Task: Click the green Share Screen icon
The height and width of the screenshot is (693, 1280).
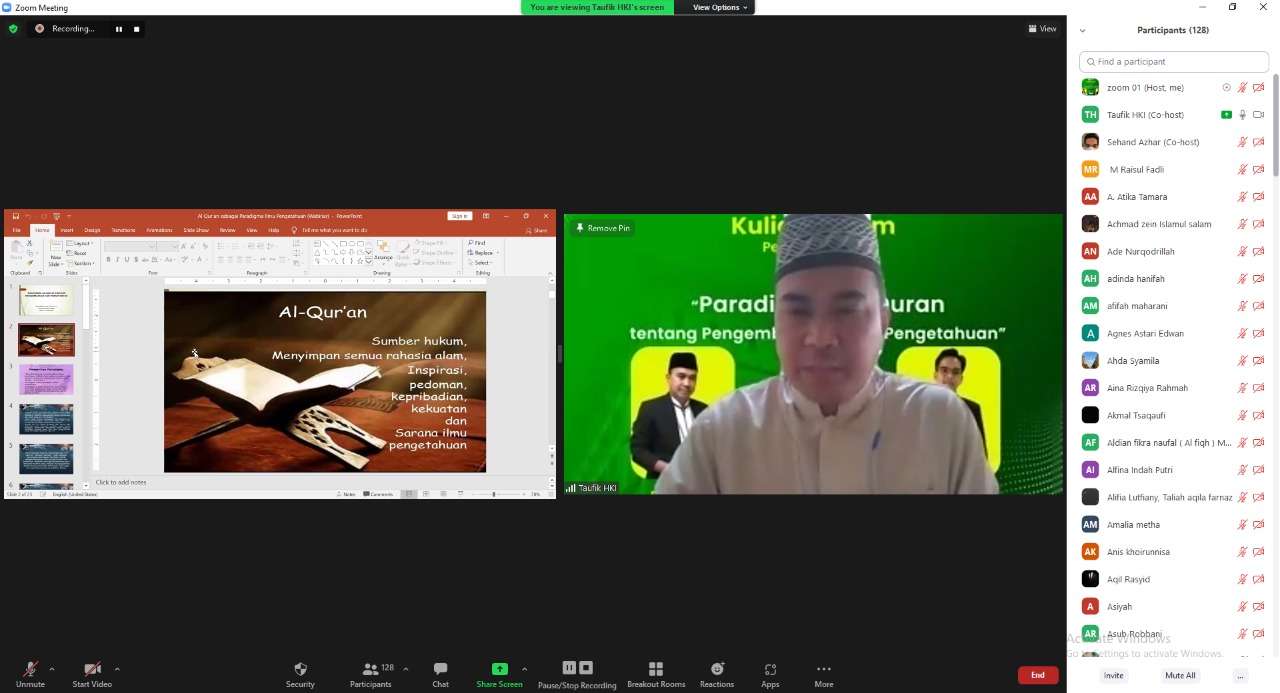Action: tap(499, 669)
